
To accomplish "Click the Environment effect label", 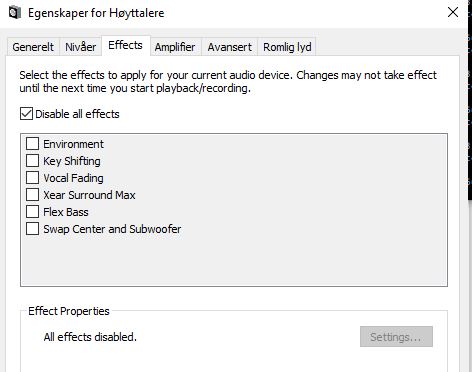I will pyautogui.click(x=73, y=144).
